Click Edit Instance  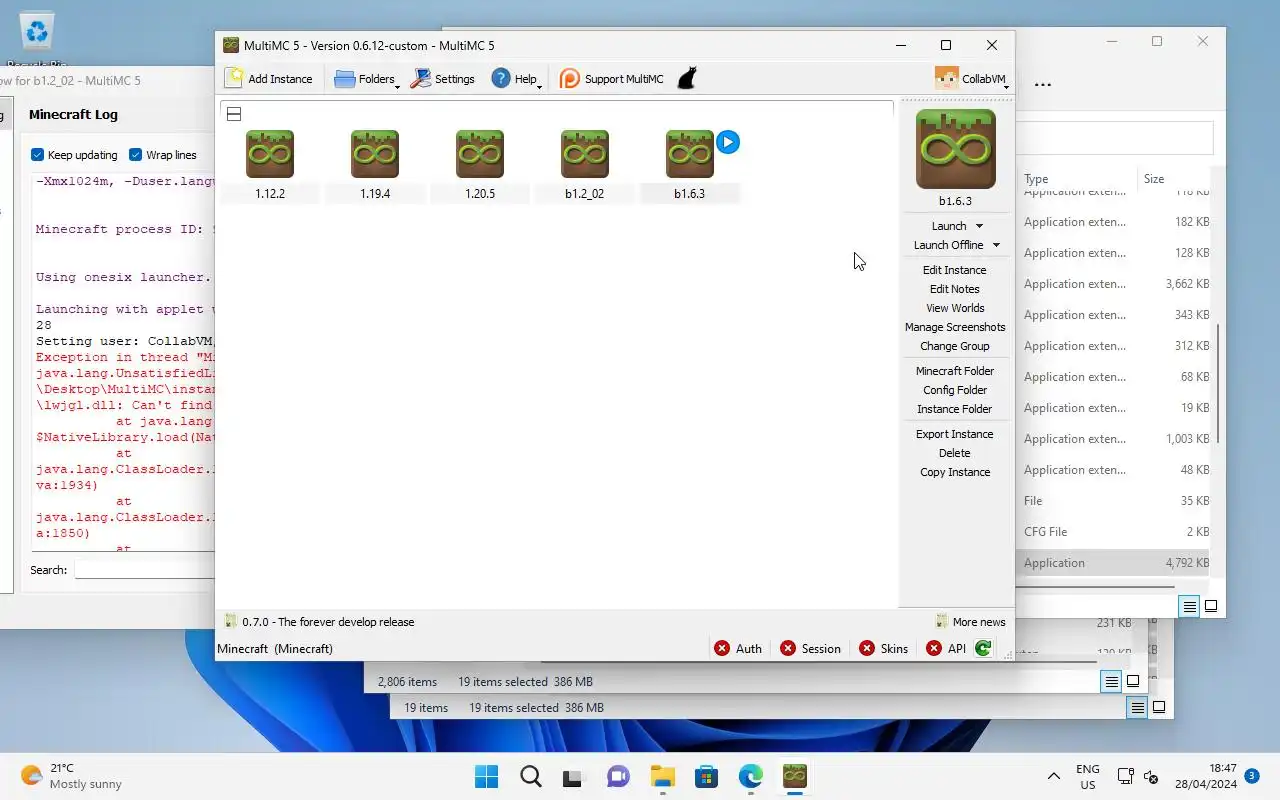[955, 270]
